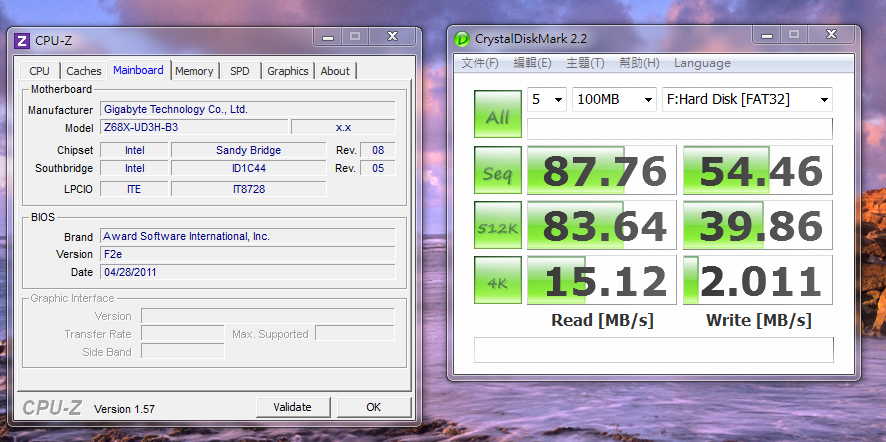This screenshot has width=886, height=442.
Task: Click the BIOS version F2e field
Action: (x=247, y=254)
